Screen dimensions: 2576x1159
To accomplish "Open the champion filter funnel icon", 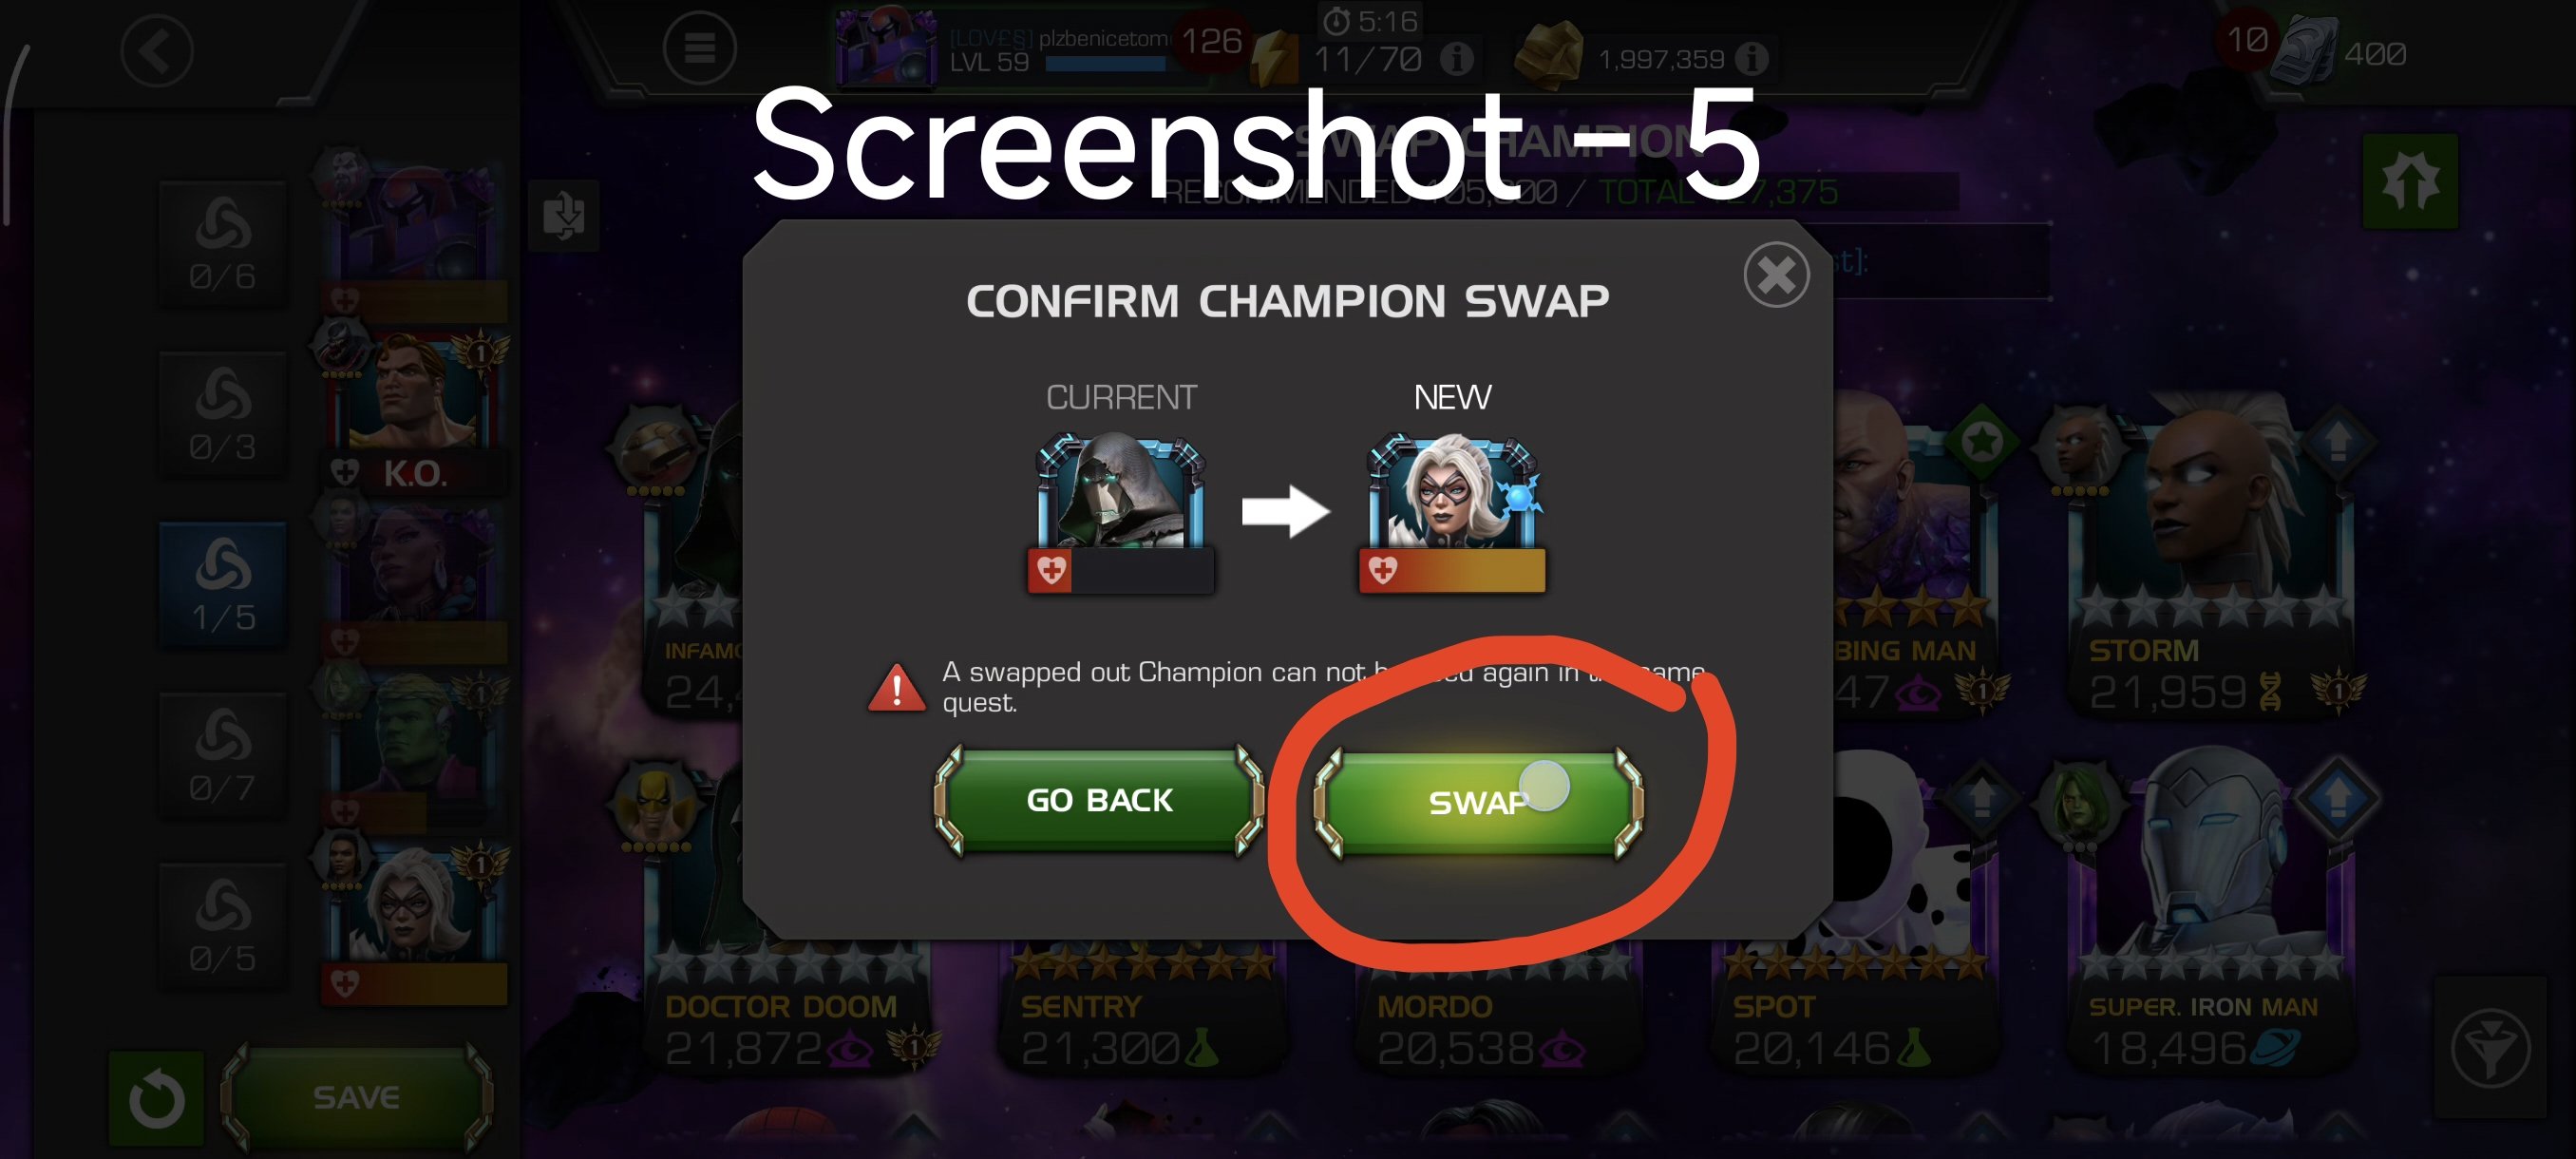I will [2490, 1048].
